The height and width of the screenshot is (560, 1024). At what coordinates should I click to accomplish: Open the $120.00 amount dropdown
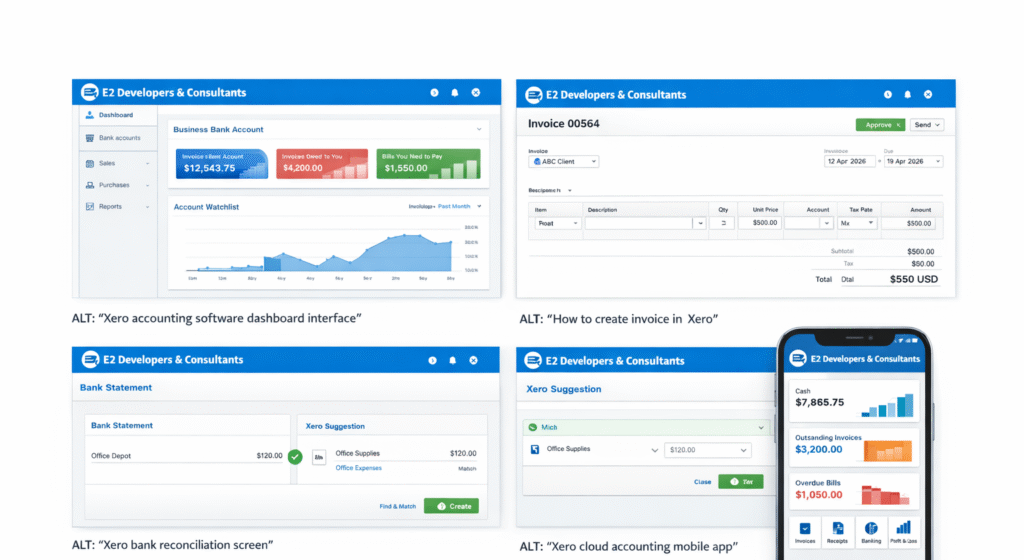pyautogui.click(x=707, y=450)
